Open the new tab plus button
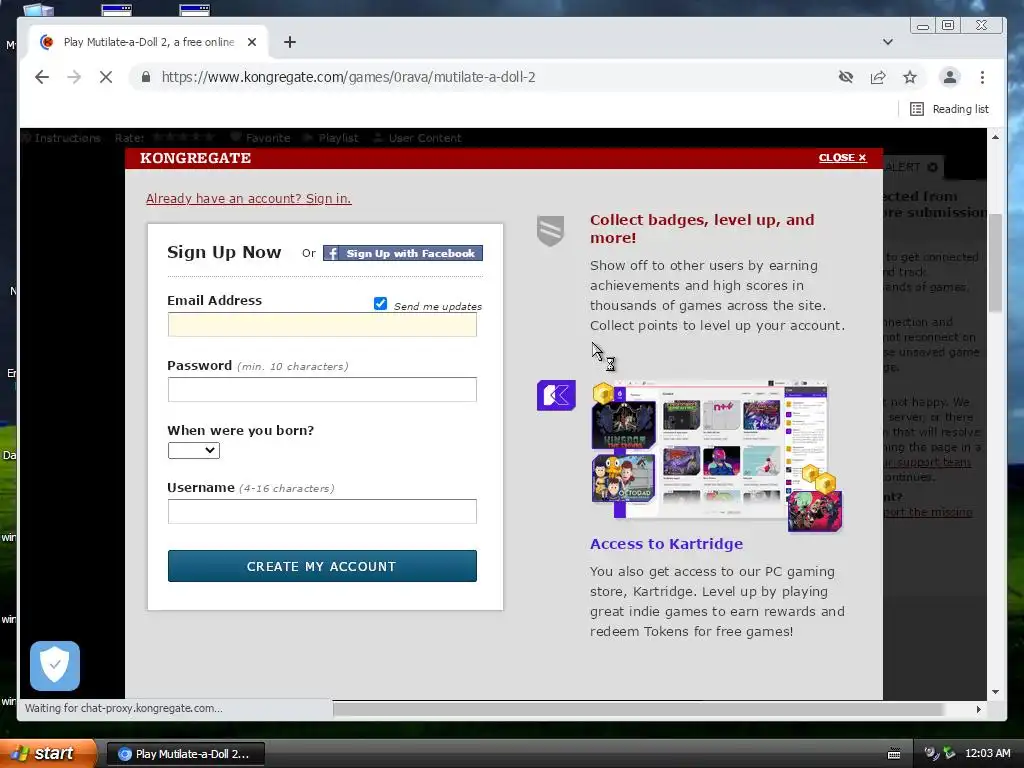Viewport: 1024px width, 768px height. point(290,42)
